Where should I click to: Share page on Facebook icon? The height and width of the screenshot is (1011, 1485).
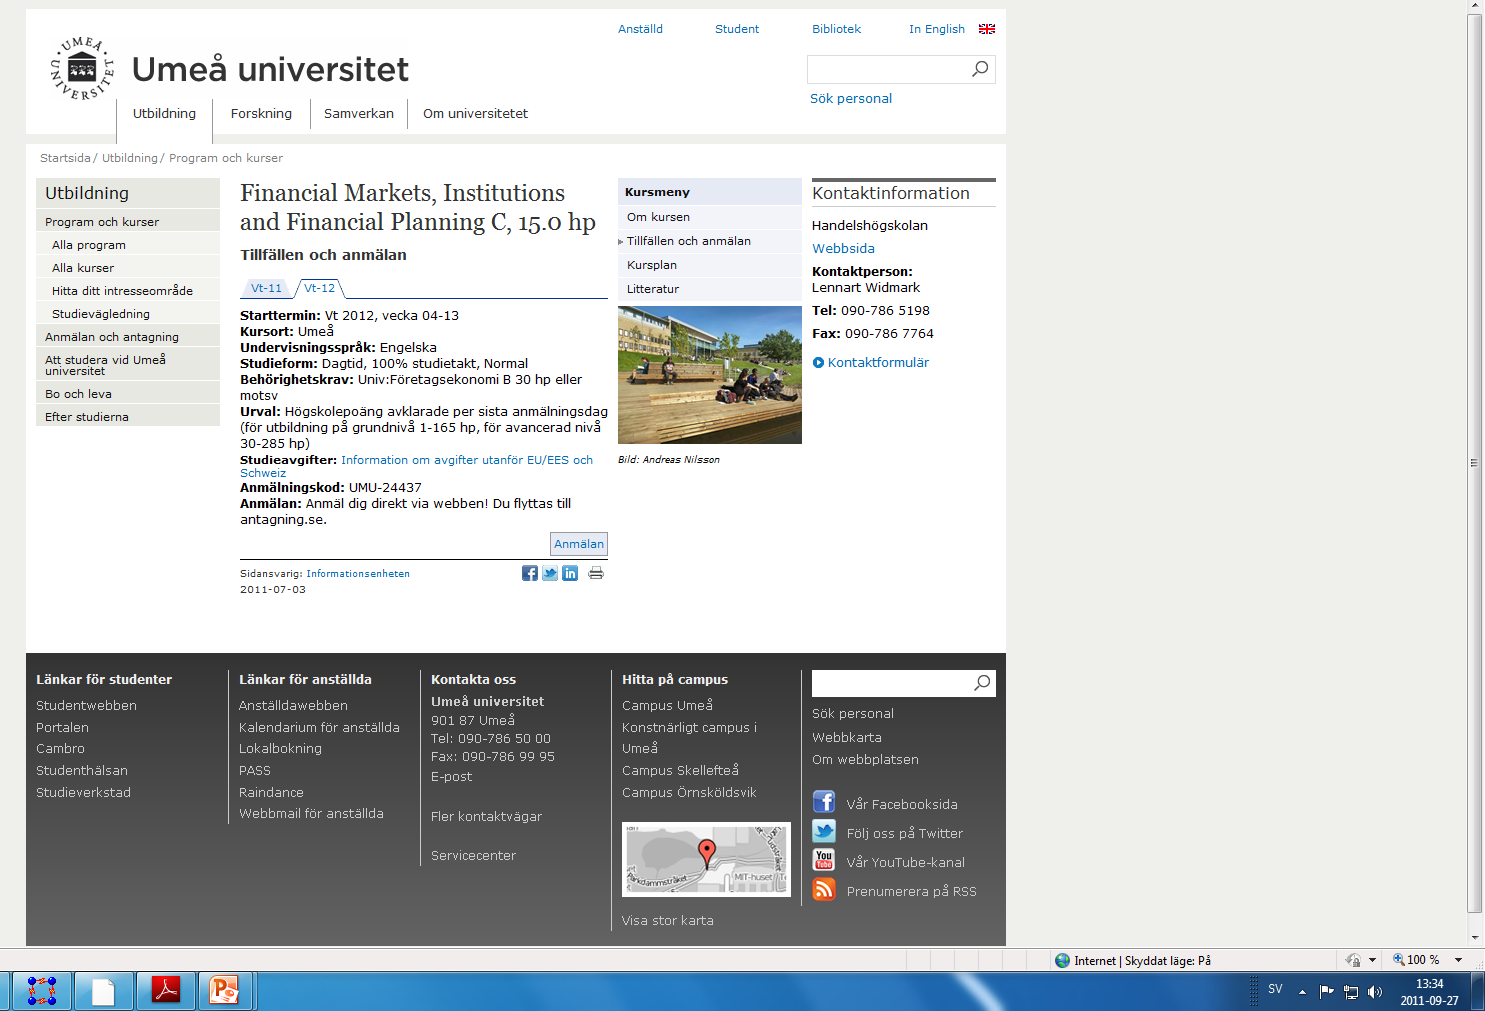click(x=530, y=573)
